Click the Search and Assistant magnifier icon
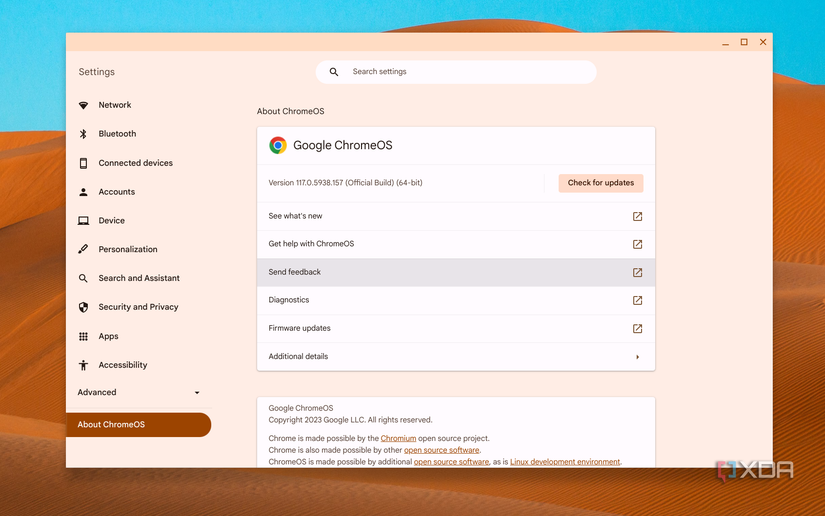This screenshot has height=516, width=825. [83, 278]
